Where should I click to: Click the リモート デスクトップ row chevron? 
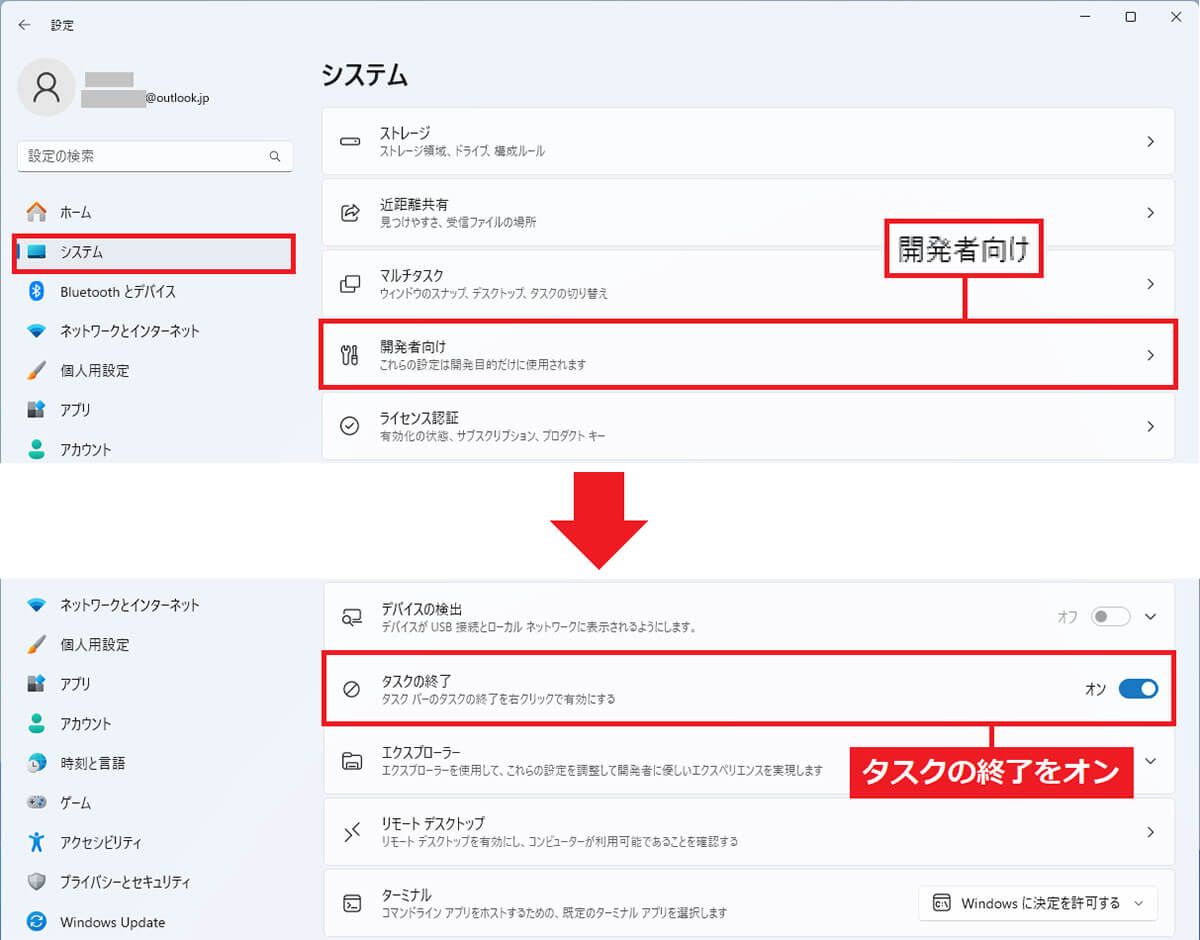1150,832
